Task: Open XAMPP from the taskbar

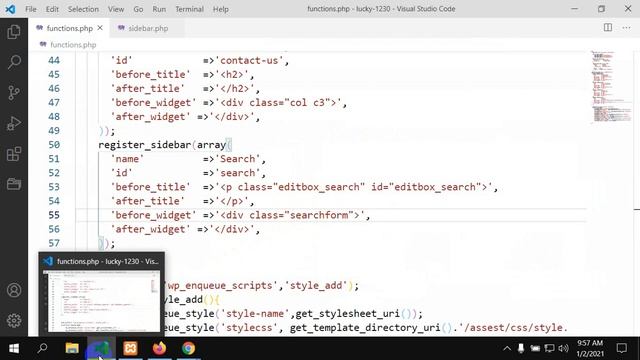Action: coord(130,348)
